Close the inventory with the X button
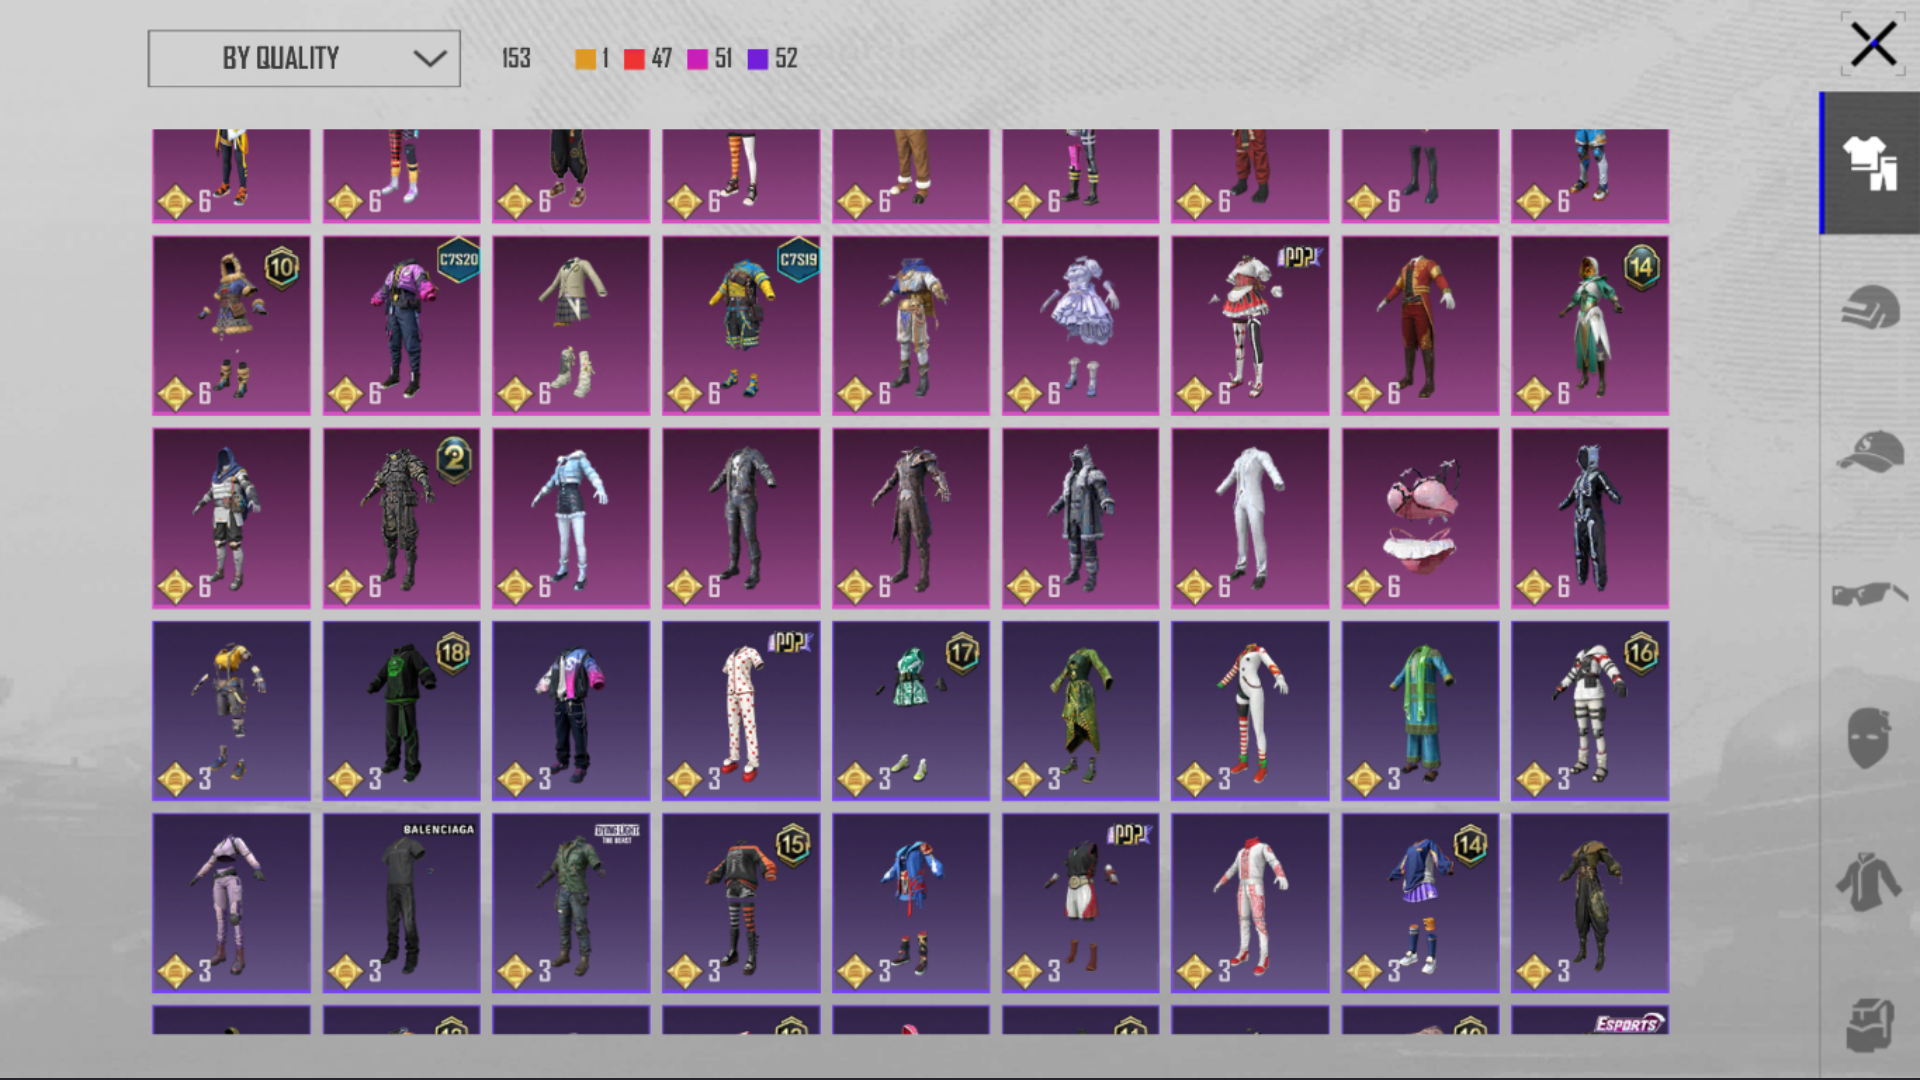 coord(1873,45)
